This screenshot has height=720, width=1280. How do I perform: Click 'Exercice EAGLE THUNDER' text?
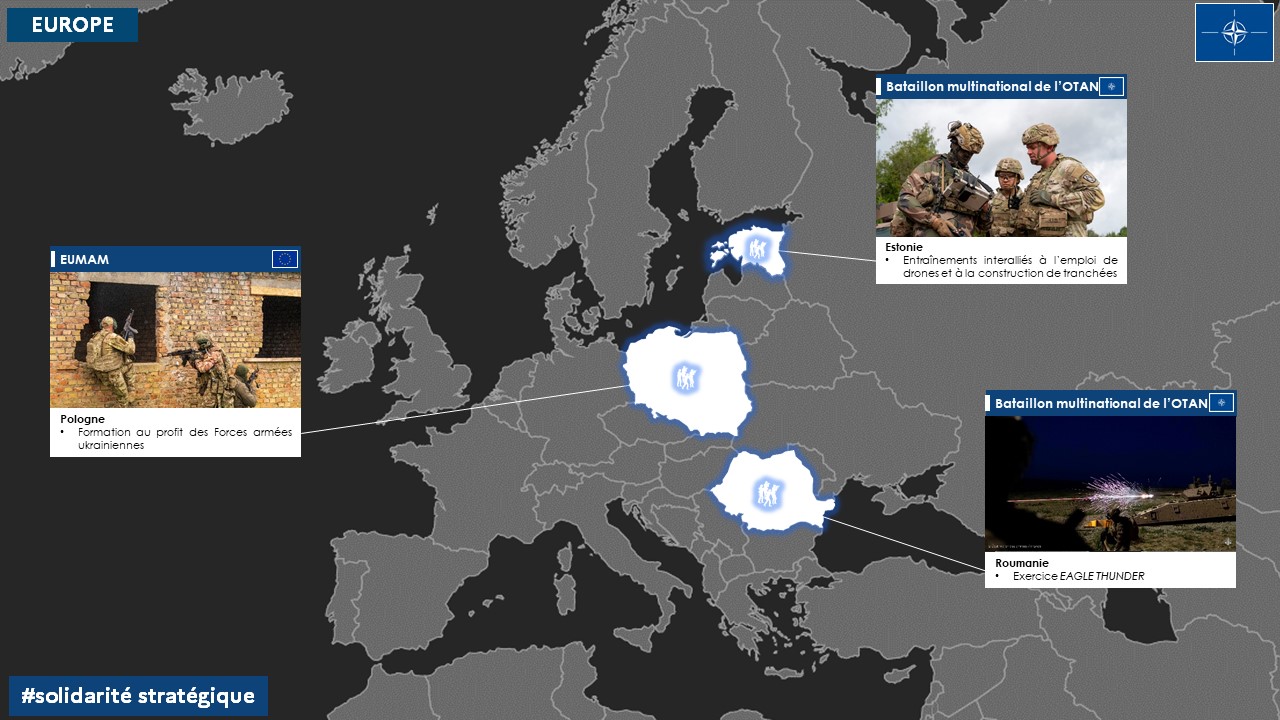click(x=1078, y=576)
